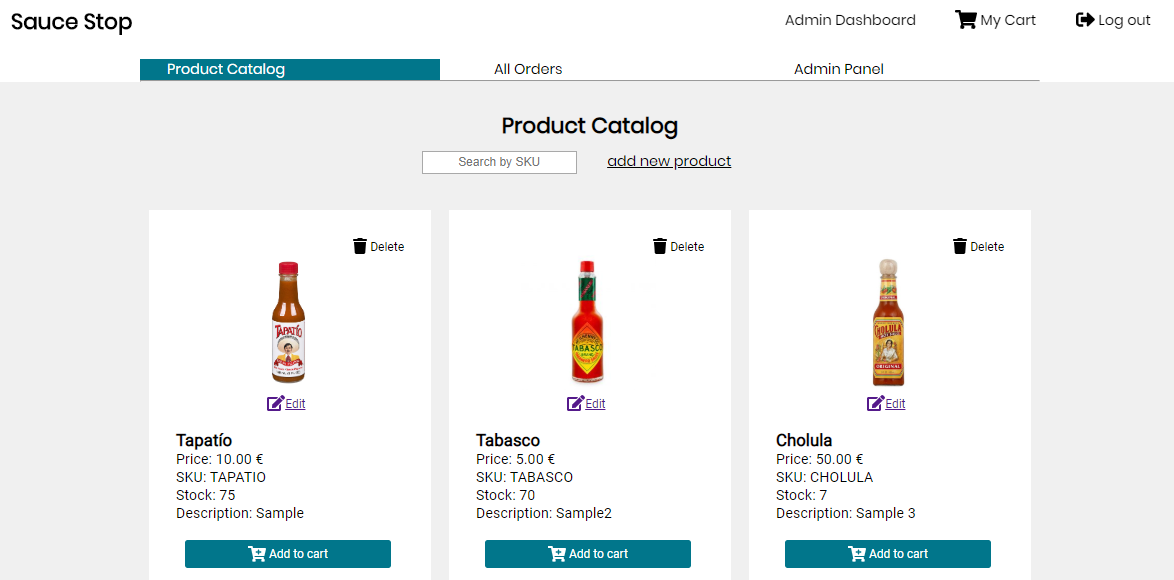Click the edit pencil icon for Cholula

[875, 404]
